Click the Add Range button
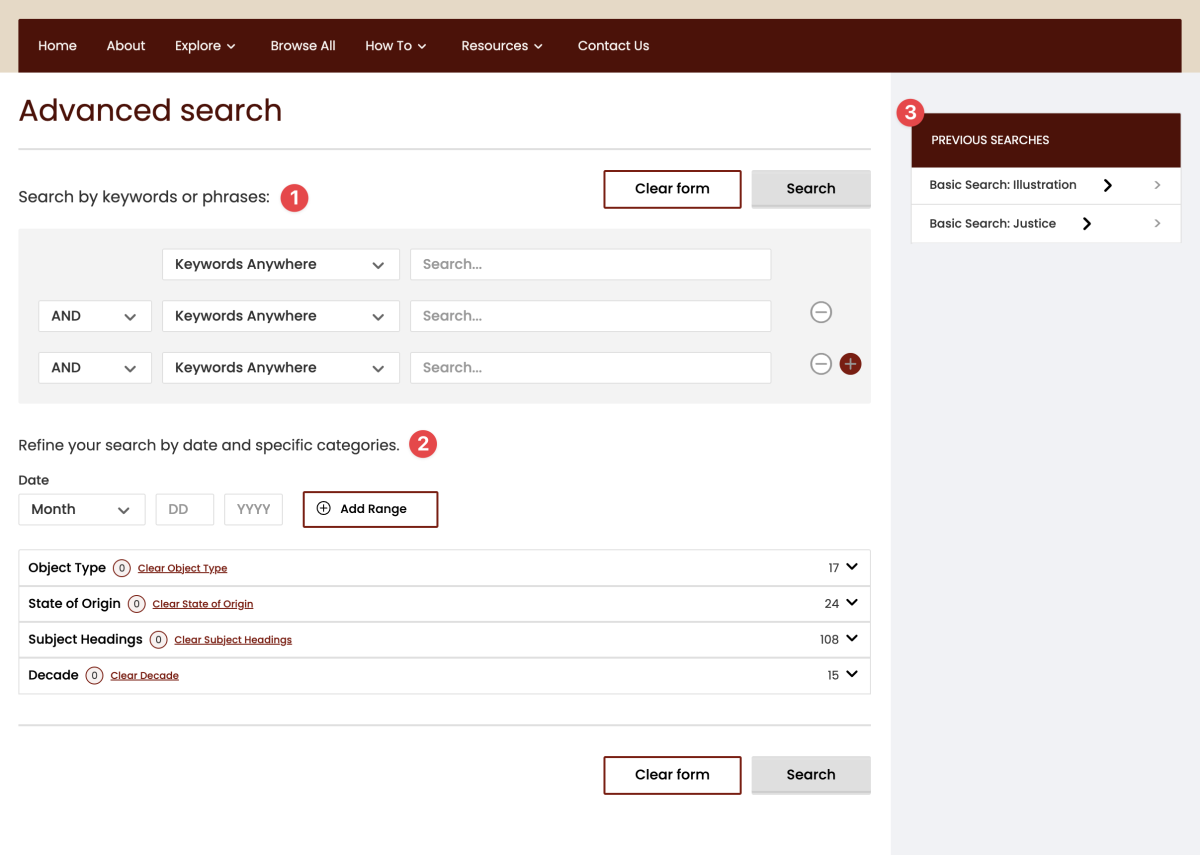The width and height of the screenshot is (1200, 855). pyautogui.click(x=370, y=509)
